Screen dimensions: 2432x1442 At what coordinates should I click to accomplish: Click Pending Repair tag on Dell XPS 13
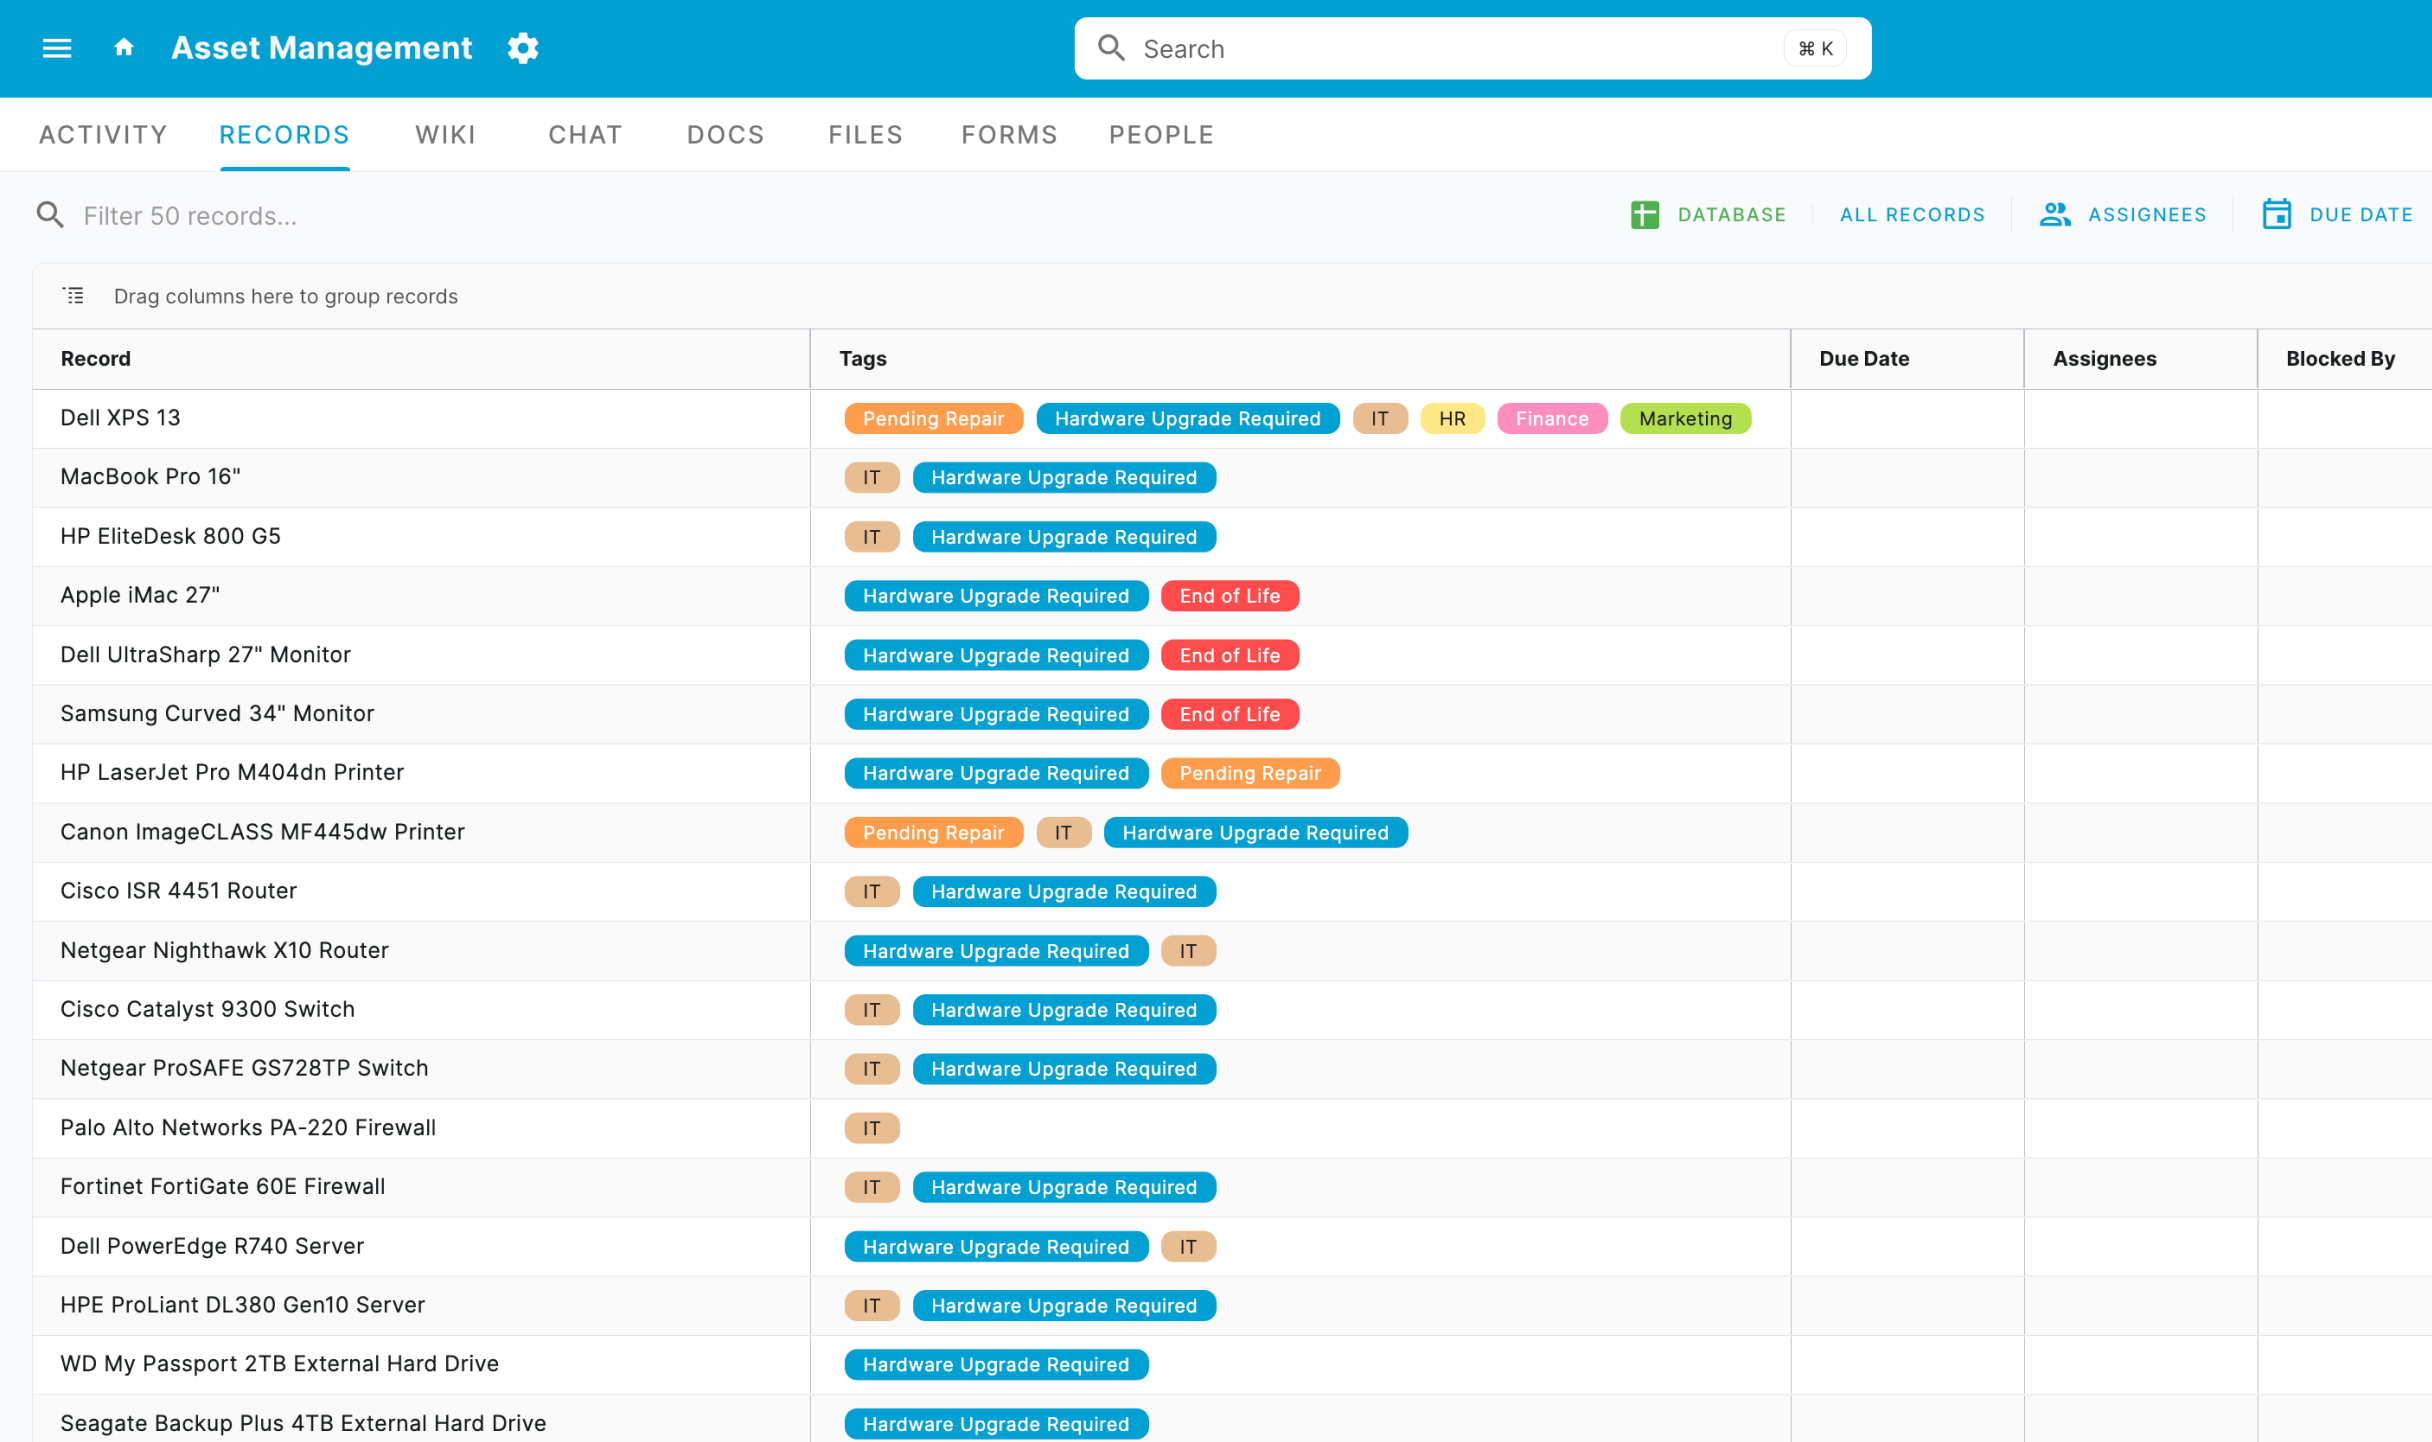tap(933, 419)
